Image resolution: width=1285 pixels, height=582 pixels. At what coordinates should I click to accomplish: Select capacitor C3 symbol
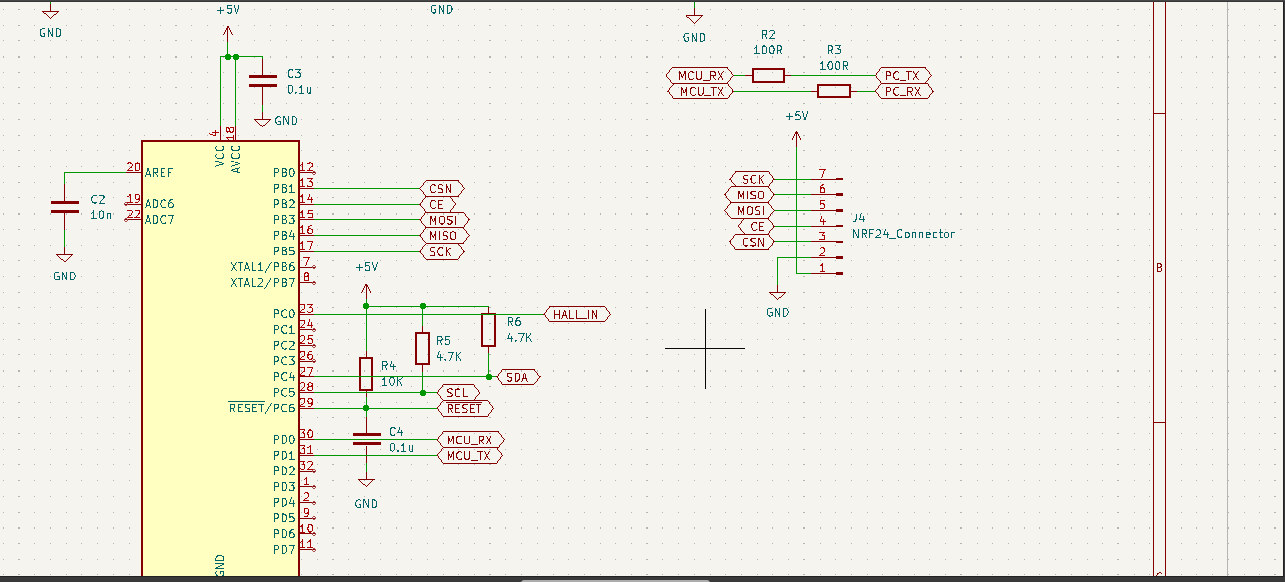[x=263, y=82]
